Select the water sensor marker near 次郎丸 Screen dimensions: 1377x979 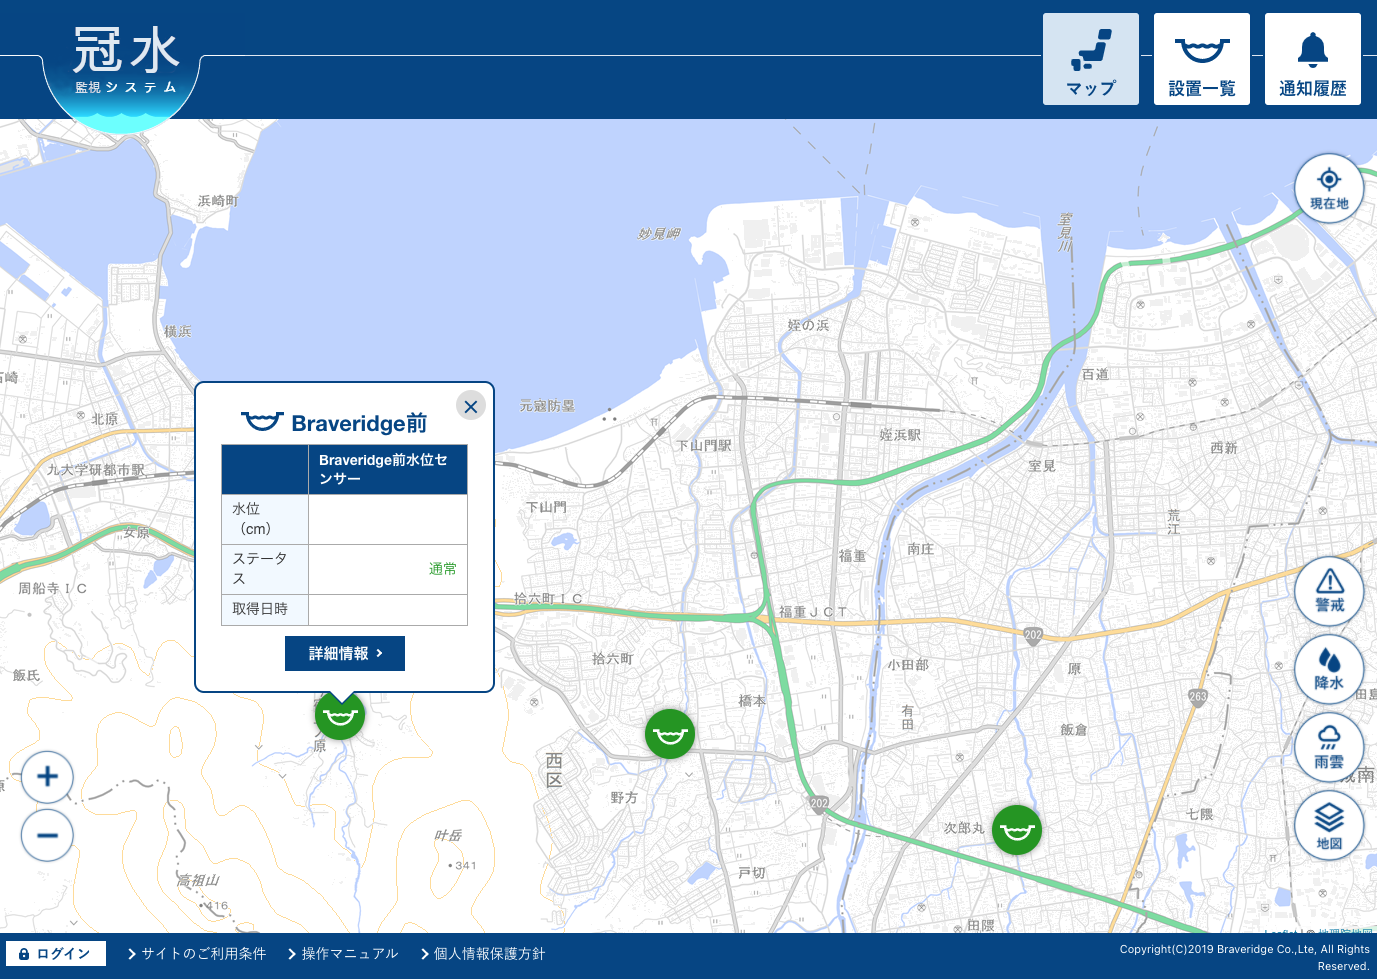pyautogui.click(x=1017, y=830)
